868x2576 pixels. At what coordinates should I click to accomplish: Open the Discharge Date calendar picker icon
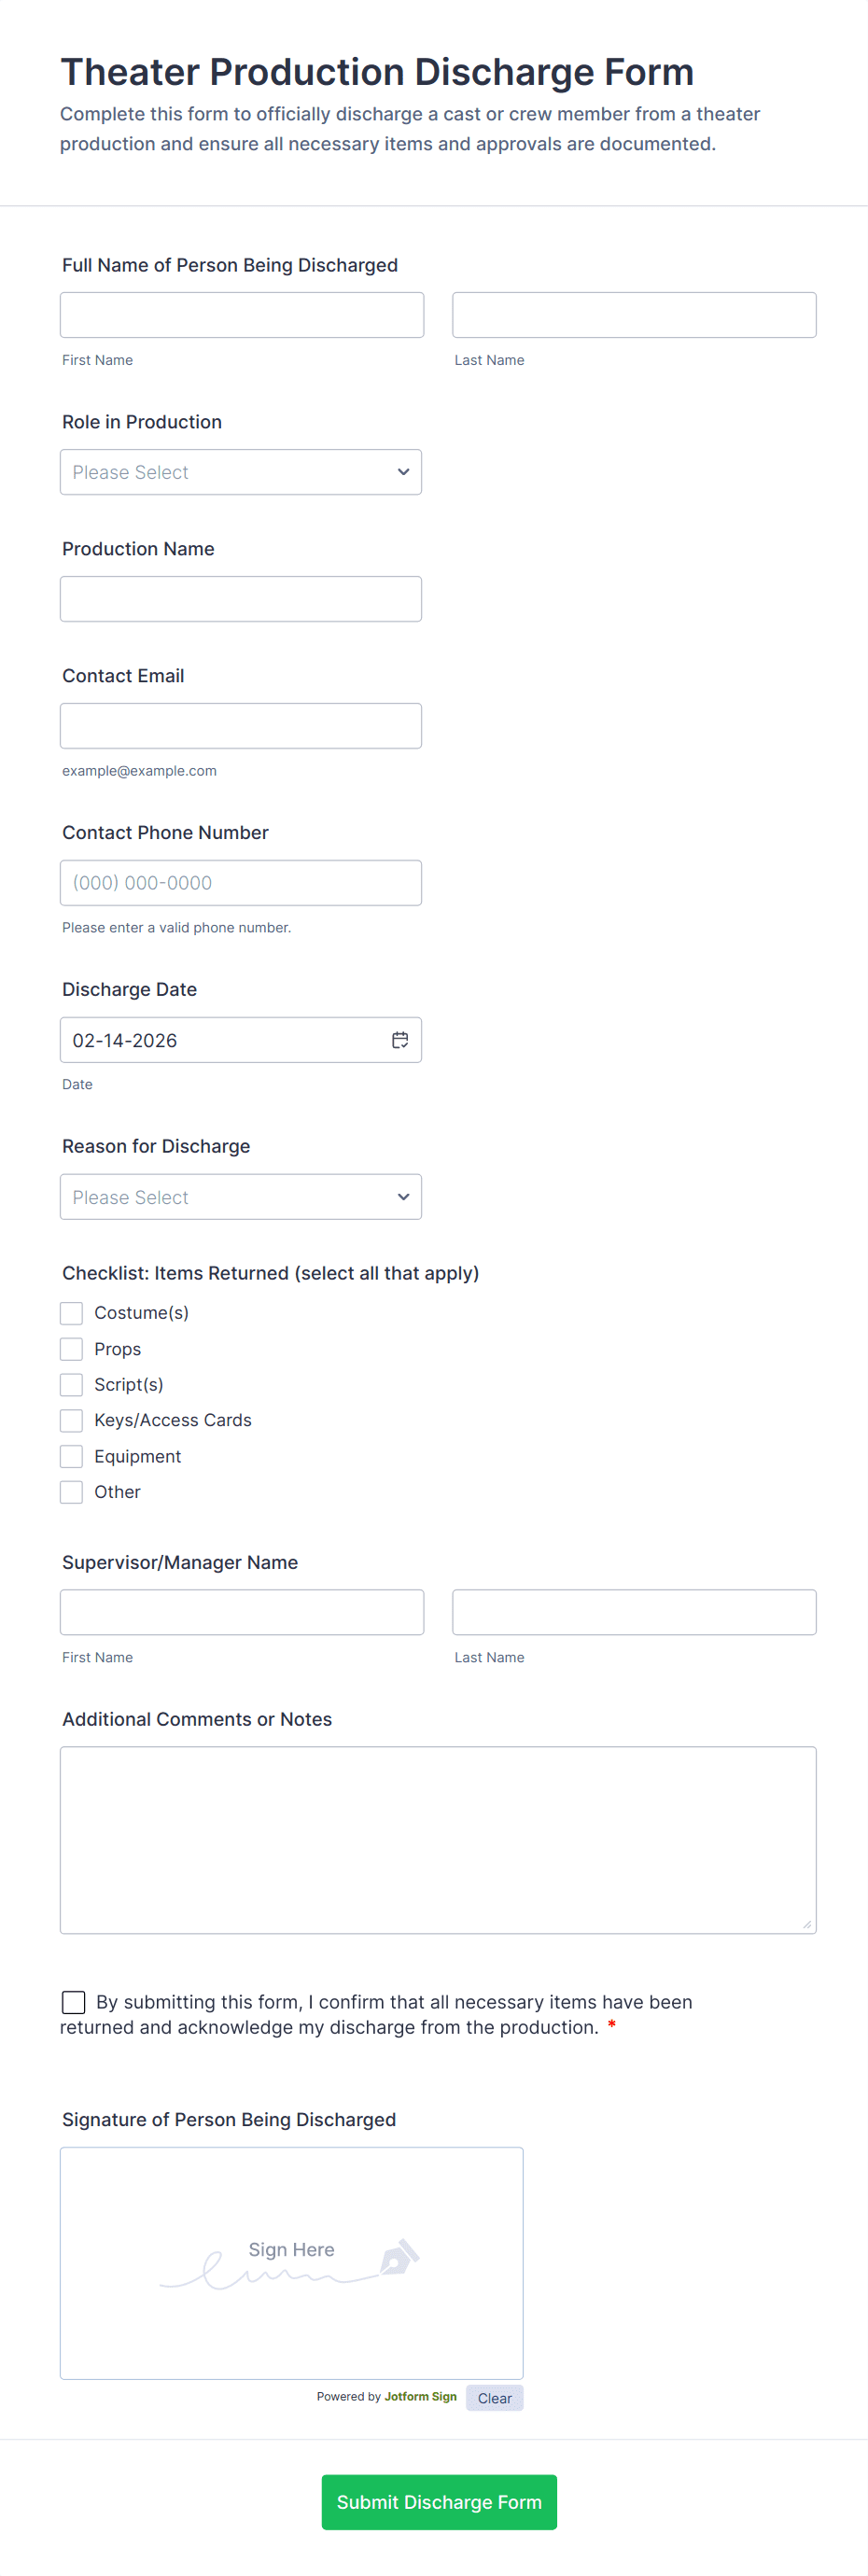tap(400, 1040)
